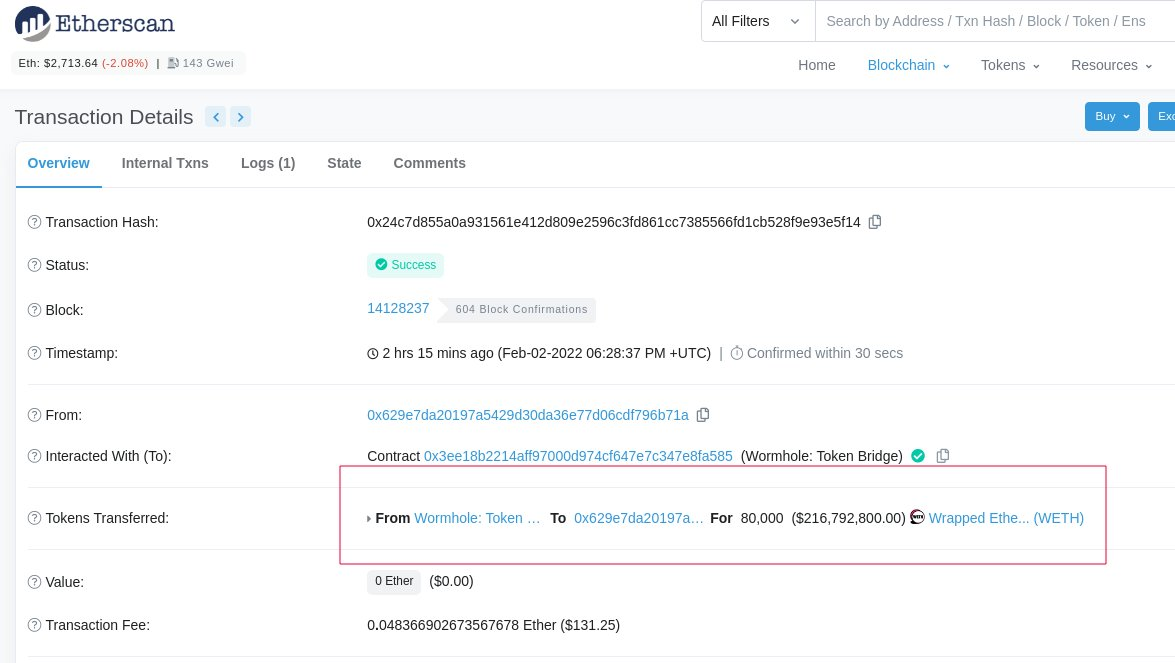Screen dimensions: 1175x663
Task: Switch to the Overview tab
Action: tap(58, 163)
